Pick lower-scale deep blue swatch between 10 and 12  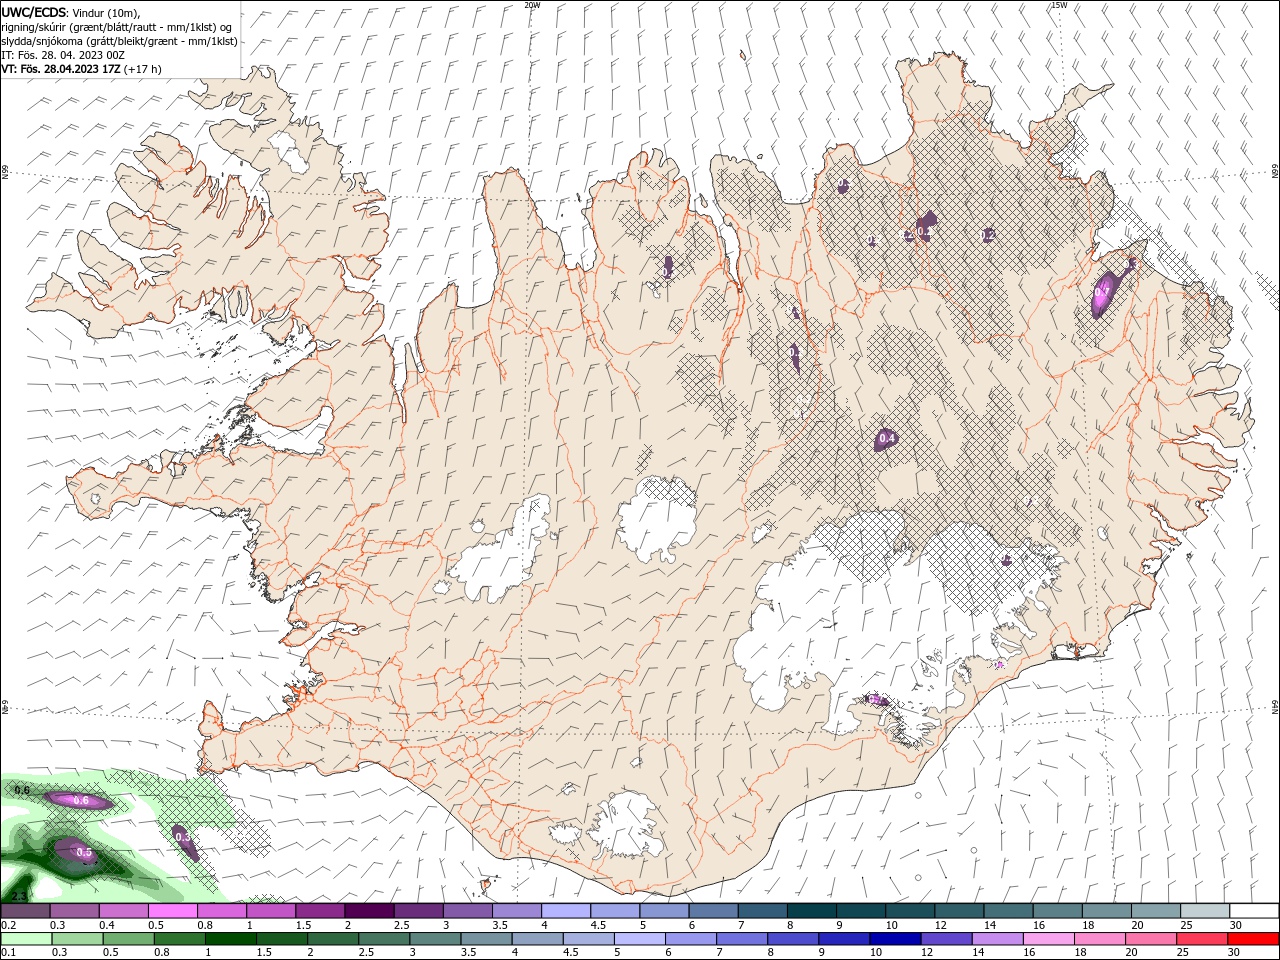click(897, 939)
